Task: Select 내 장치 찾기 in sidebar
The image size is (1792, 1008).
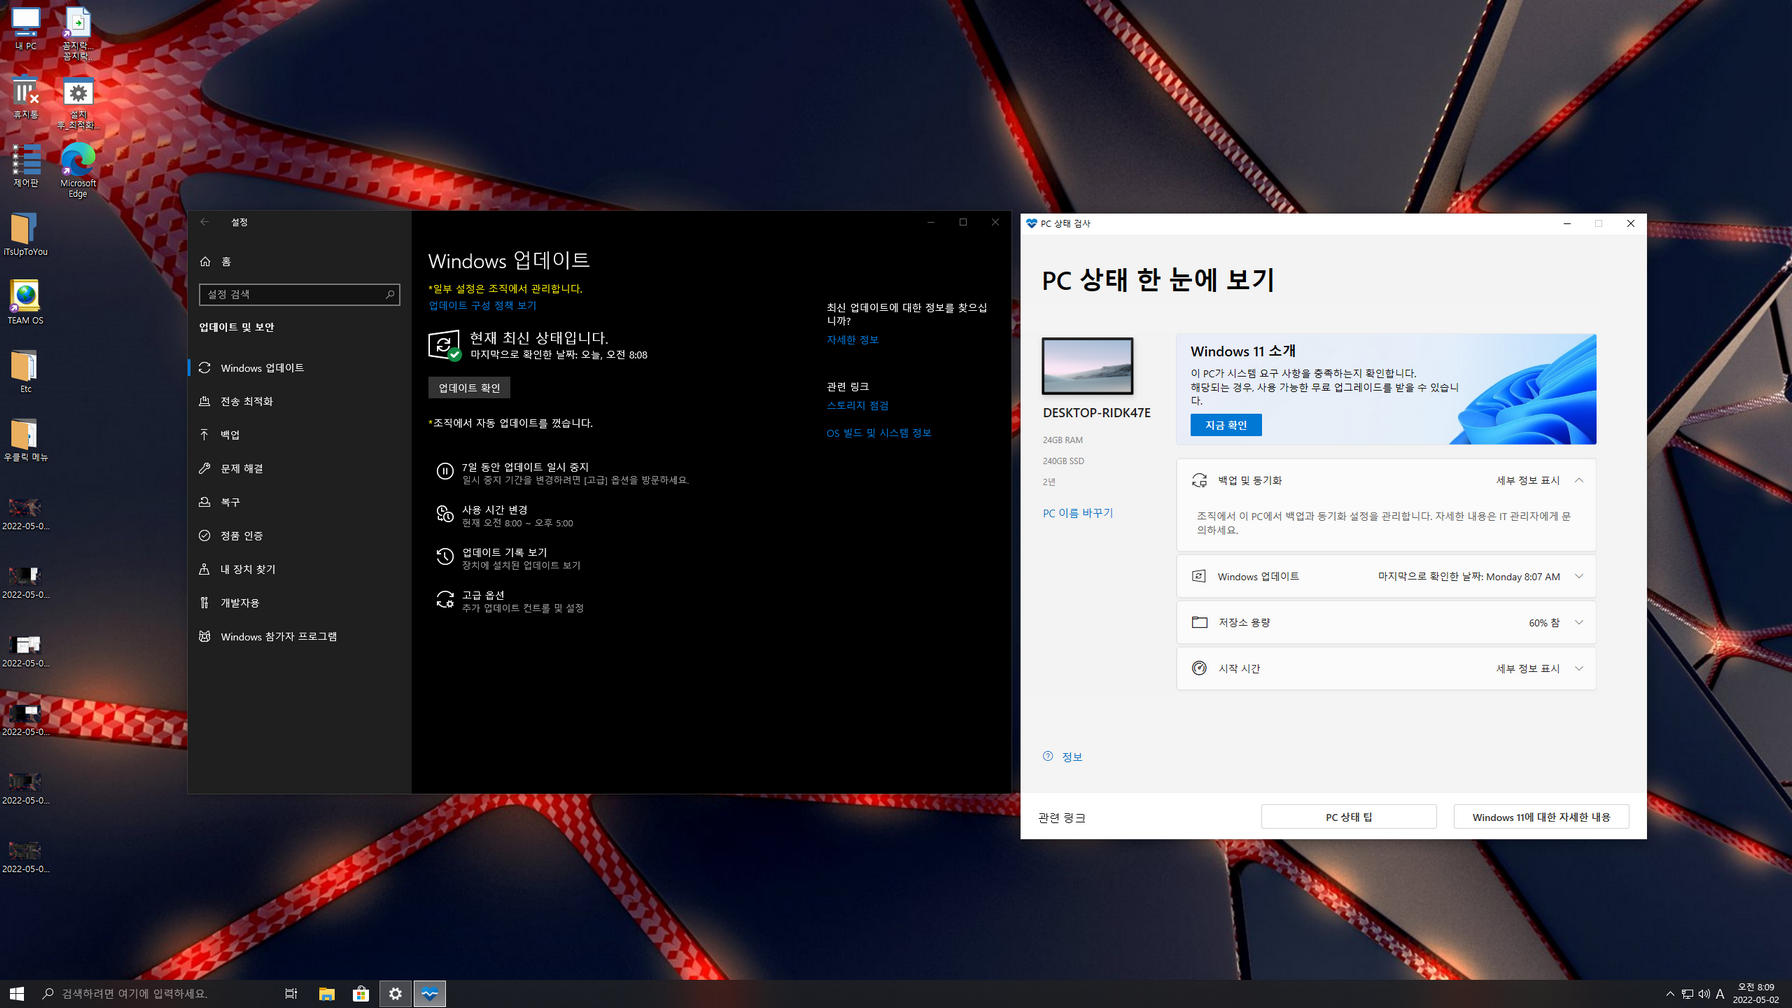Action: click(299, 569)
